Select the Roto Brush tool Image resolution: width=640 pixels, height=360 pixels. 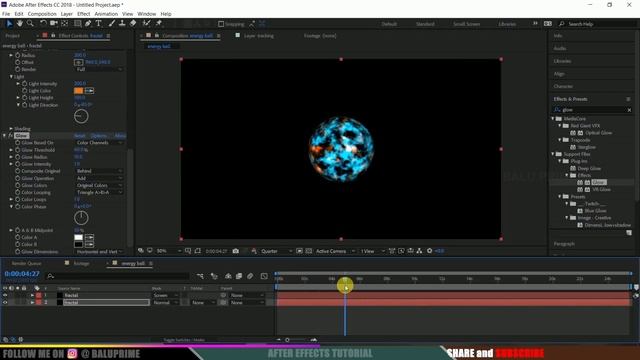point(147,24)
